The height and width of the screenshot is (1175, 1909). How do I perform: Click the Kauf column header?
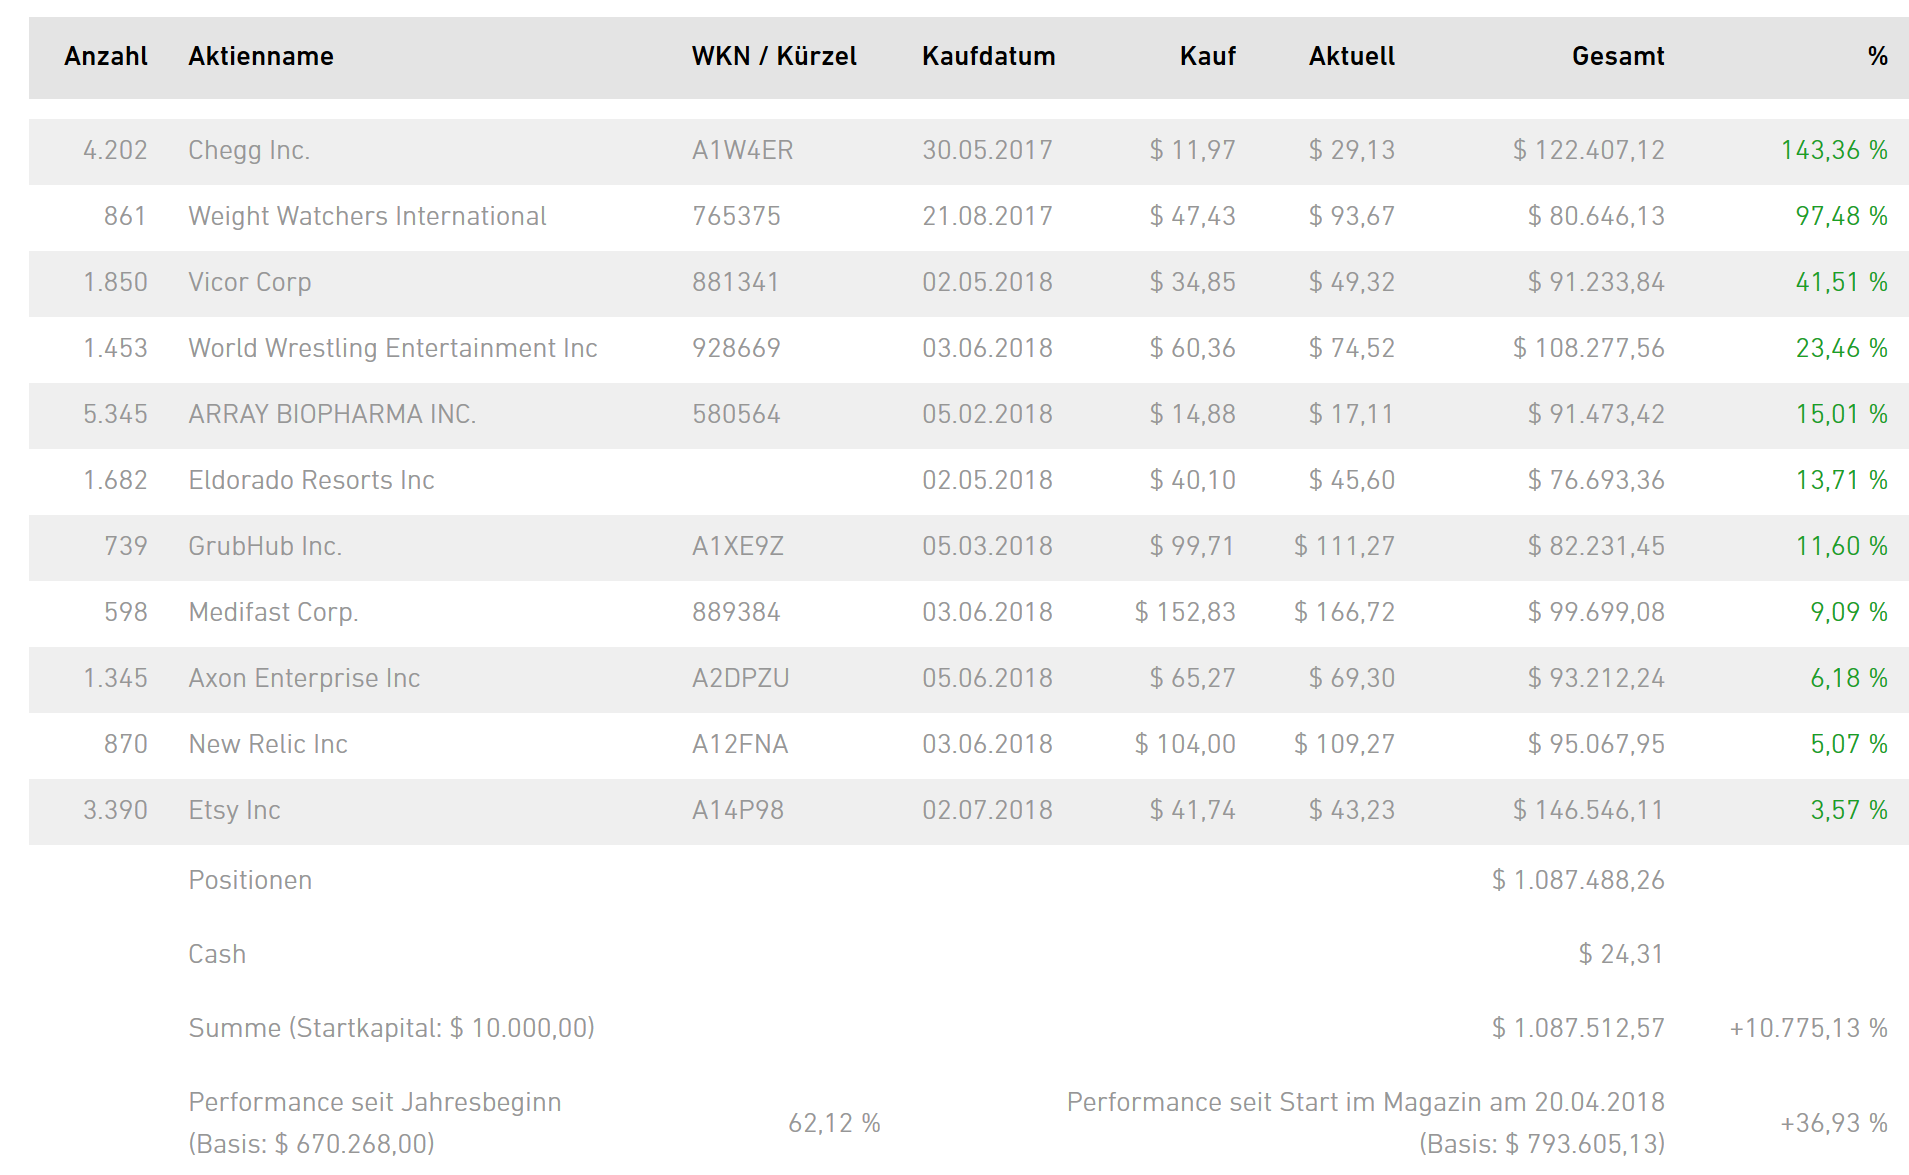tap(1208, 56)
